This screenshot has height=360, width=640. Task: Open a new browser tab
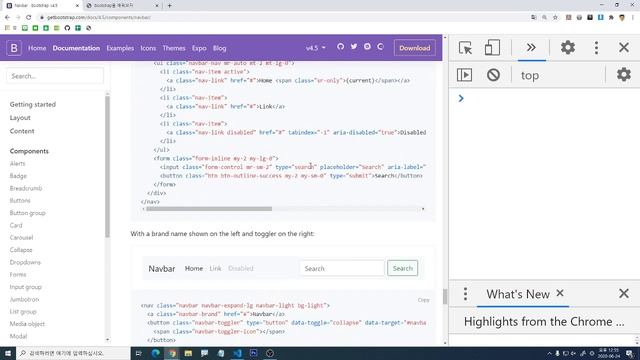(169, 6)
